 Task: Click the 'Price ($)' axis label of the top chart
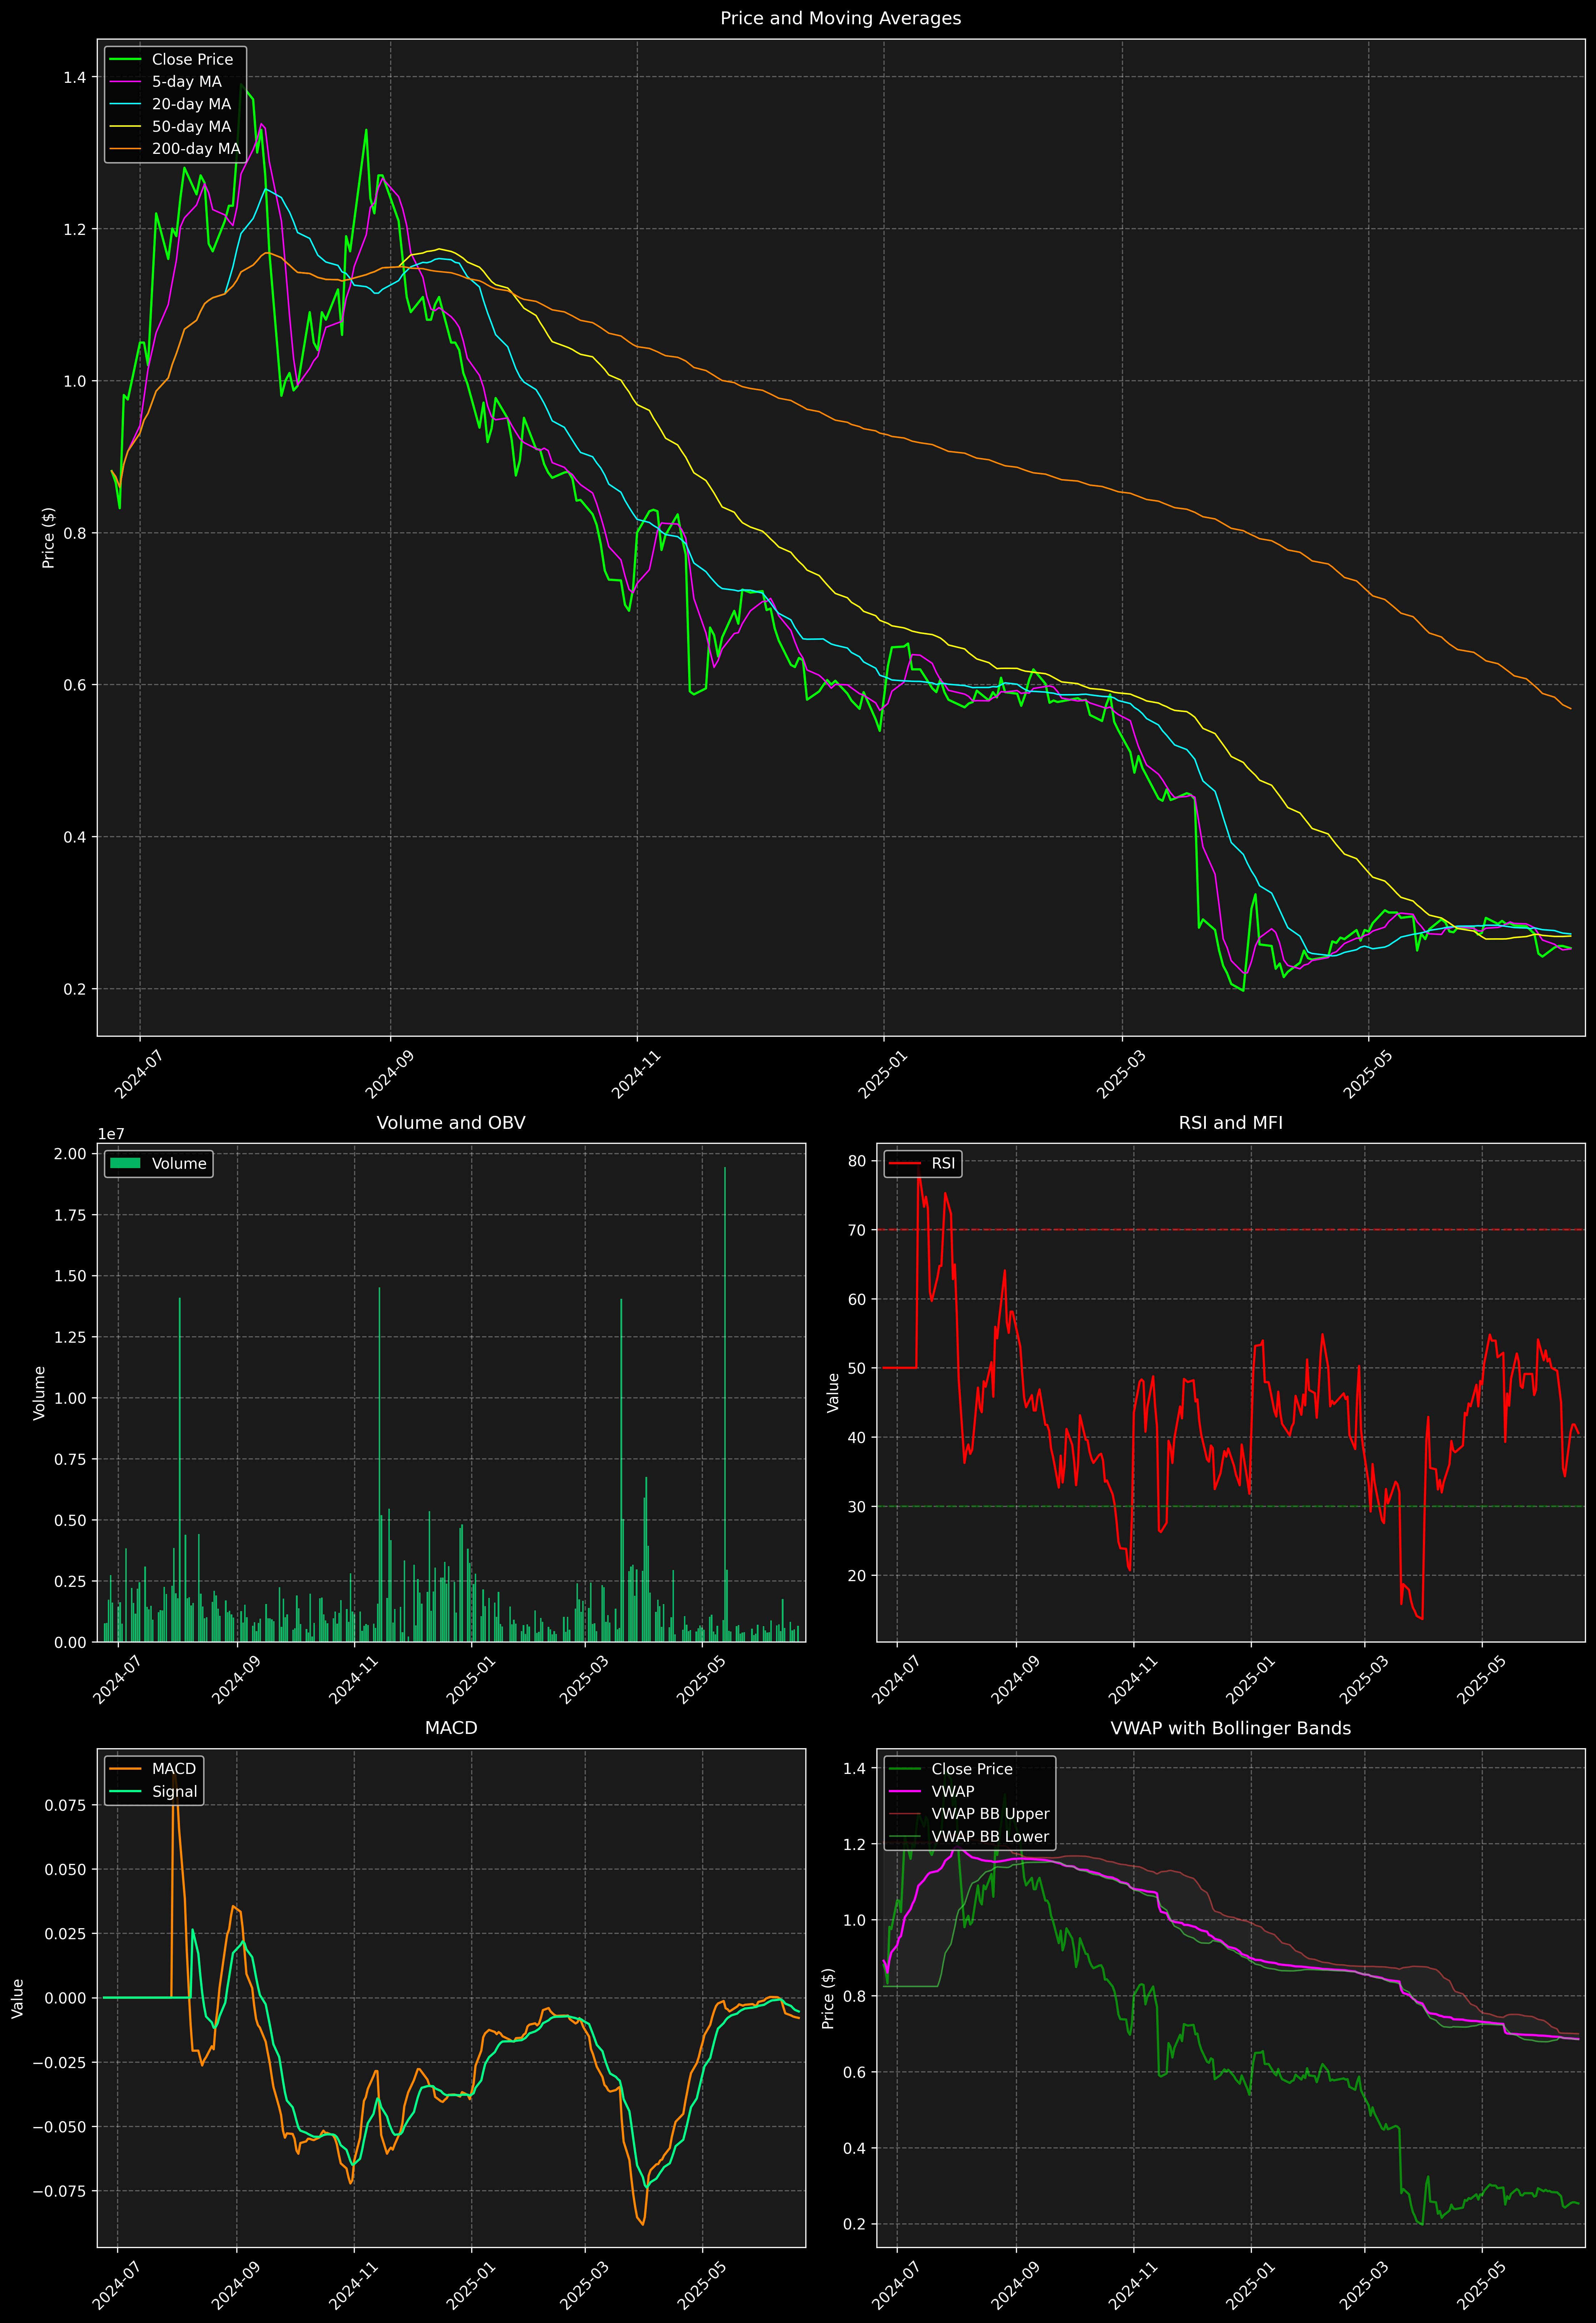click(x=48, y=538)
